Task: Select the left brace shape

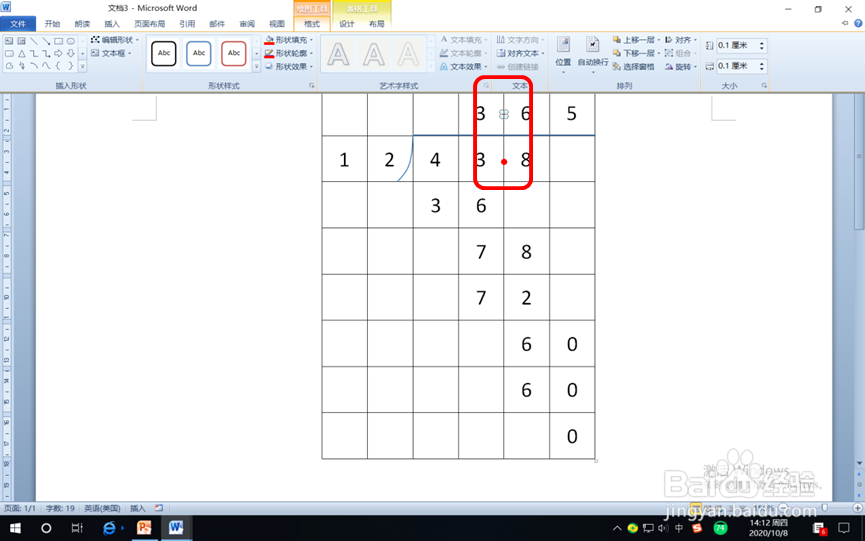Action: 58,66
